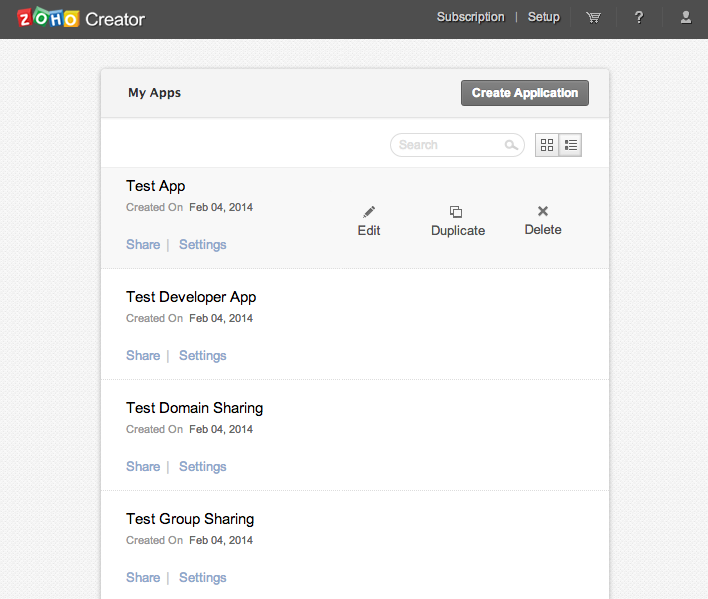Click the Delete X icon for Test App
Viewport: 708px width, 599px height.
(x=543, y=211)
